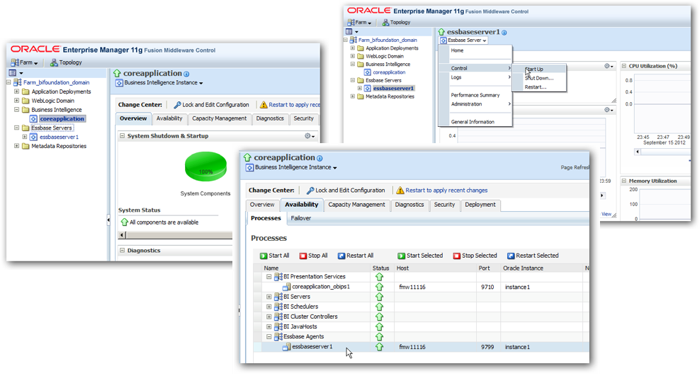Image resolution: width=700 pixels, height=374 pixels.
Task: Click the left arrow of System Status scrollbar
Action: 122,235
